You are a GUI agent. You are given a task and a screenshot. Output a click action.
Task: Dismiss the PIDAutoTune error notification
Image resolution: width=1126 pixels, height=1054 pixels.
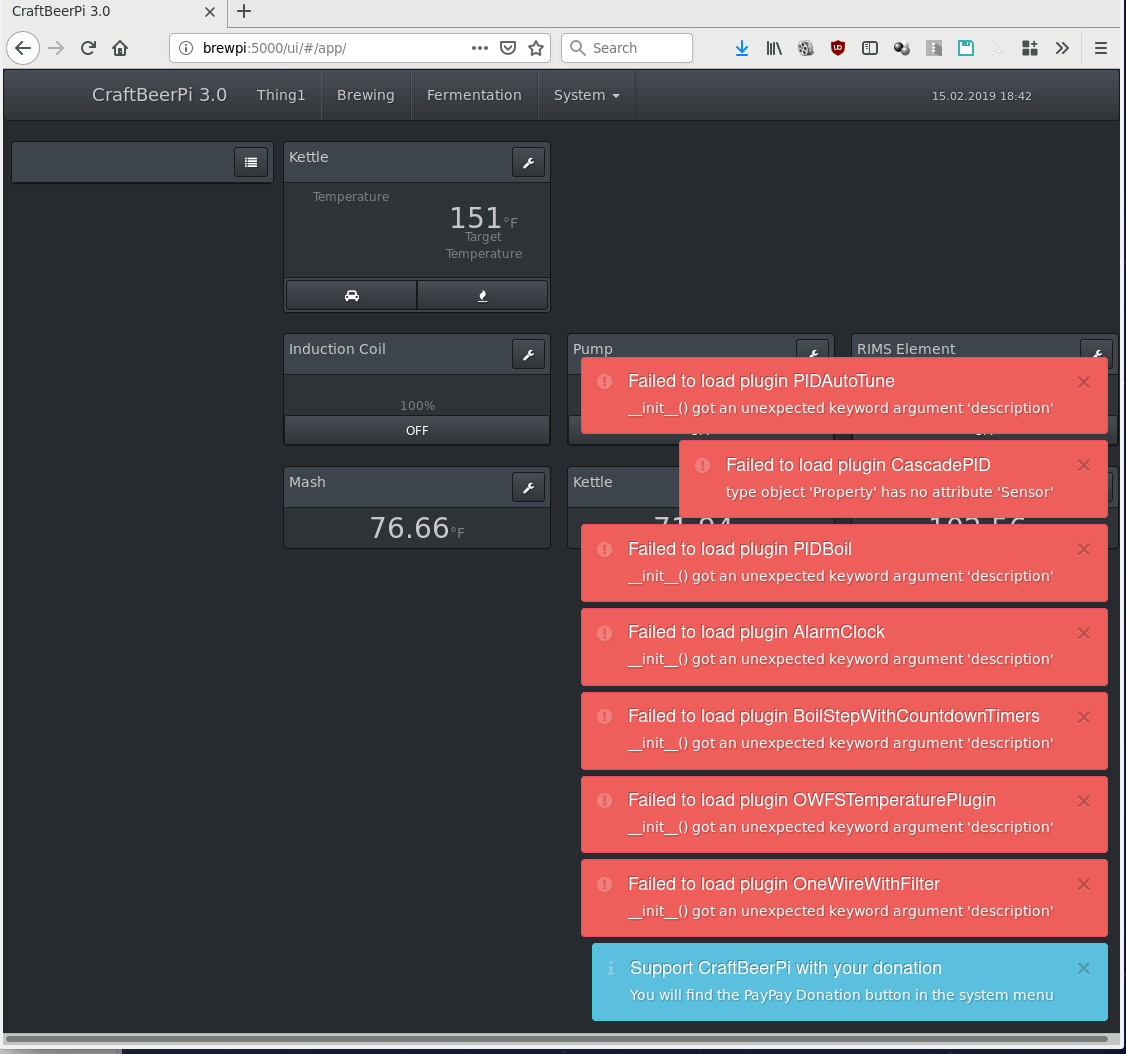[x=1084, y=382]
